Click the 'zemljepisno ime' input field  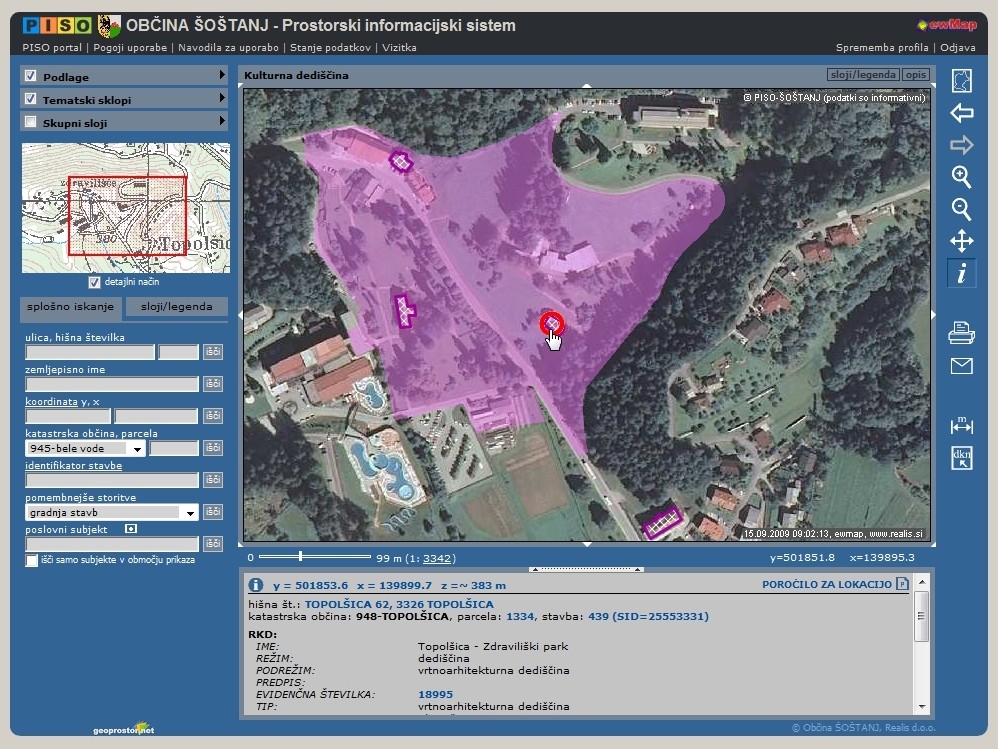111,384
